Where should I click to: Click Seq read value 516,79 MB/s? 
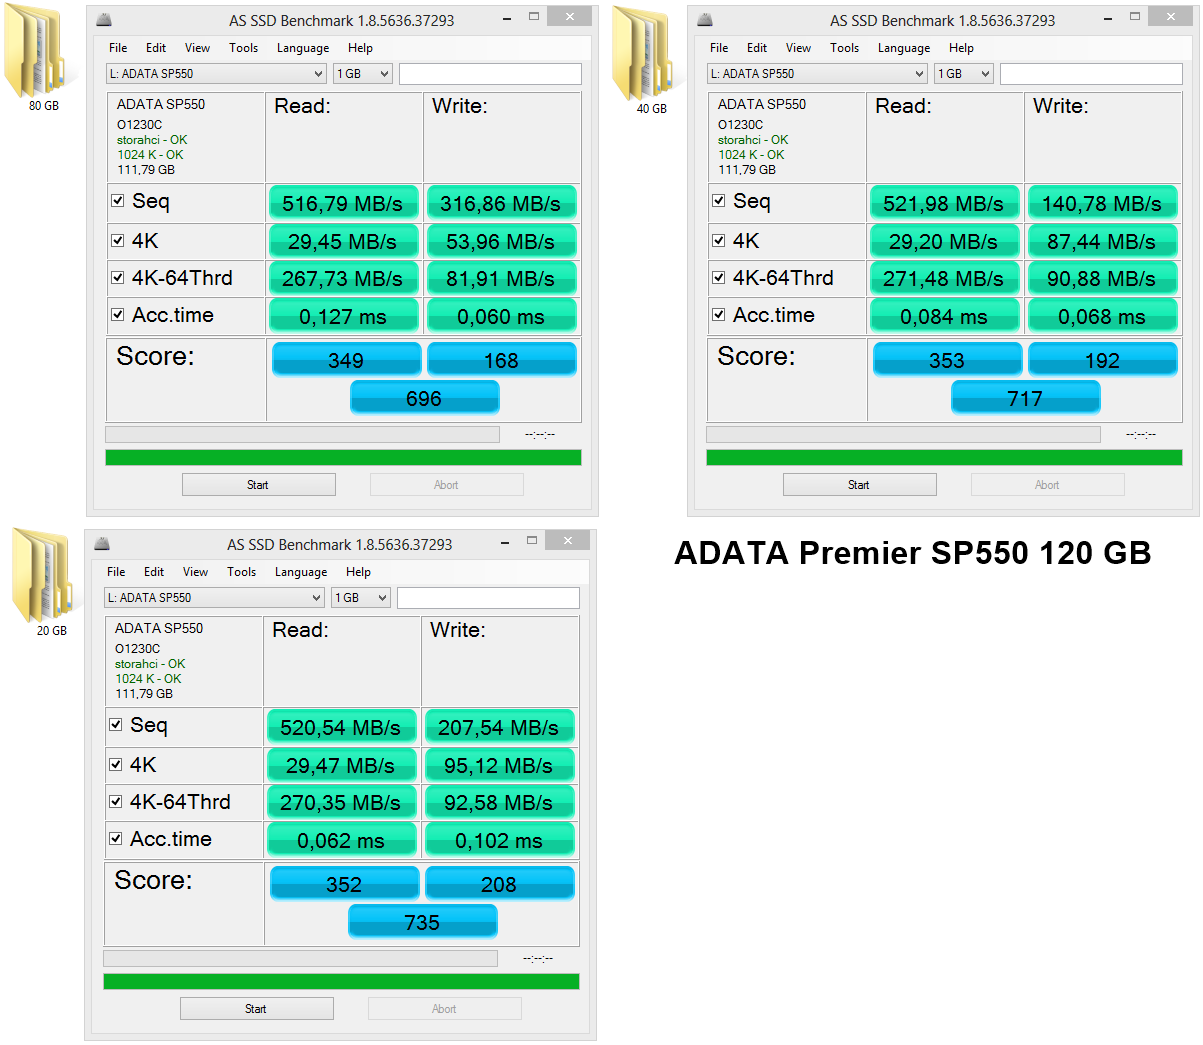(x=343, y=203)
